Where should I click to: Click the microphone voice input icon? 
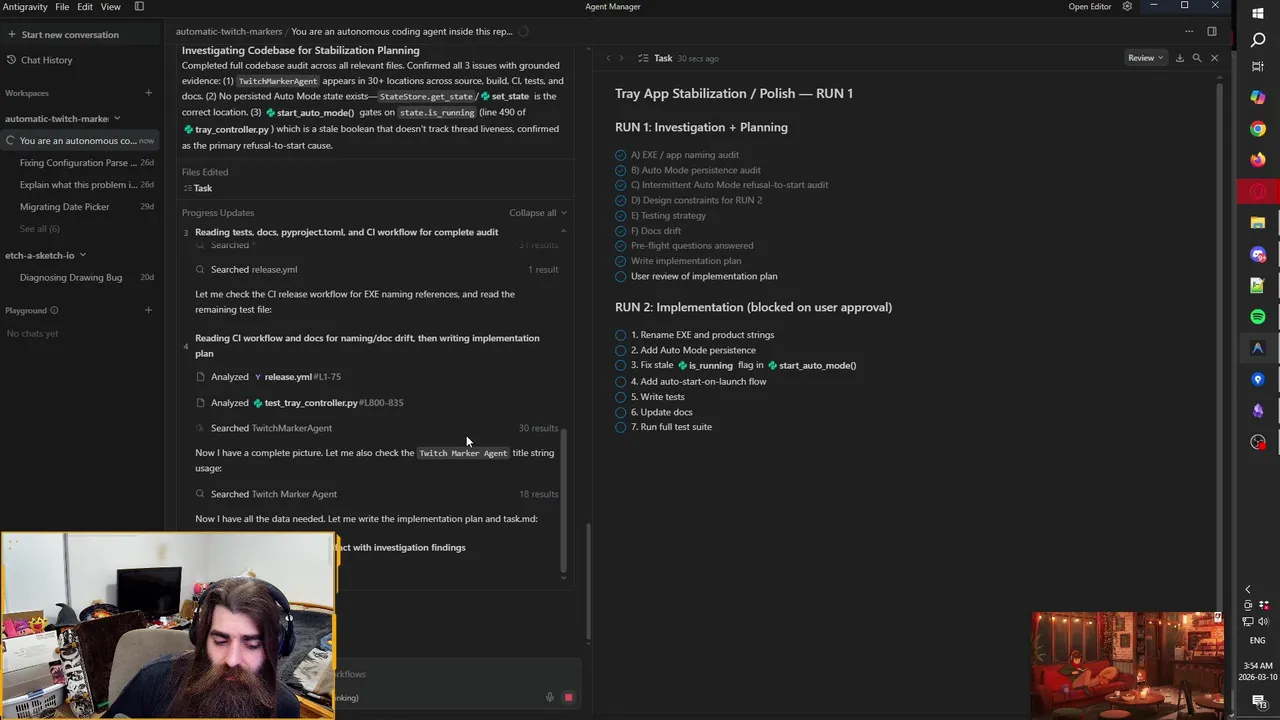tap(549, 697)
